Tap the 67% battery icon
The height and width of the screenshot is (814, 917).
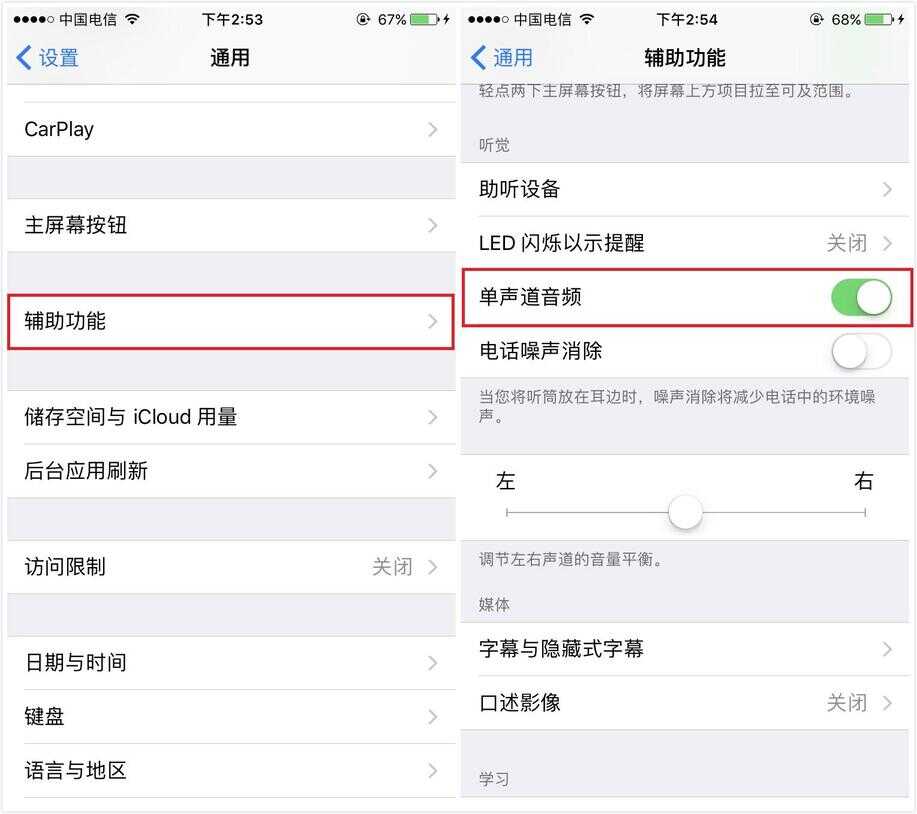[425, 19]
